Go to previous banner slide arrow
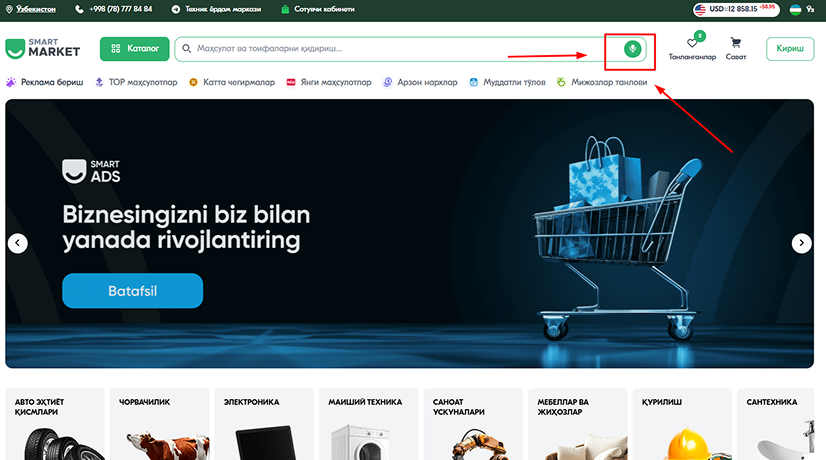Image resolution: width=826 pixels, height=460 pixels. pyautogui.click(x=17, y=243)
